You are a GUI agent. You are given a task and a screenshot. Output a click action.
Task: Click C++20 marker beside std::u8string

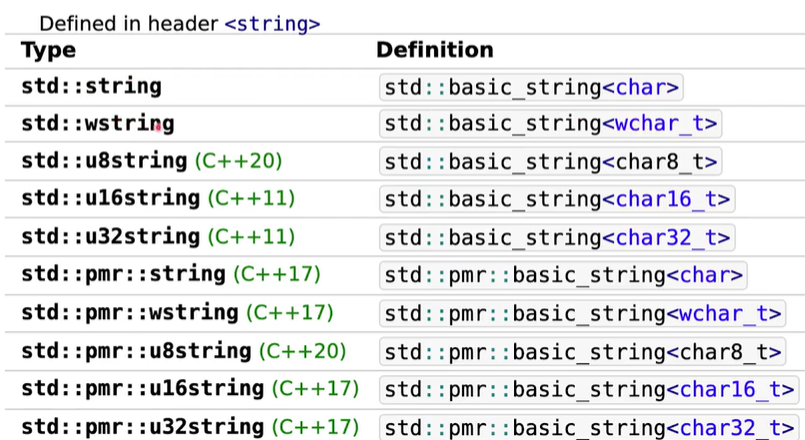[x=238, y=161]
